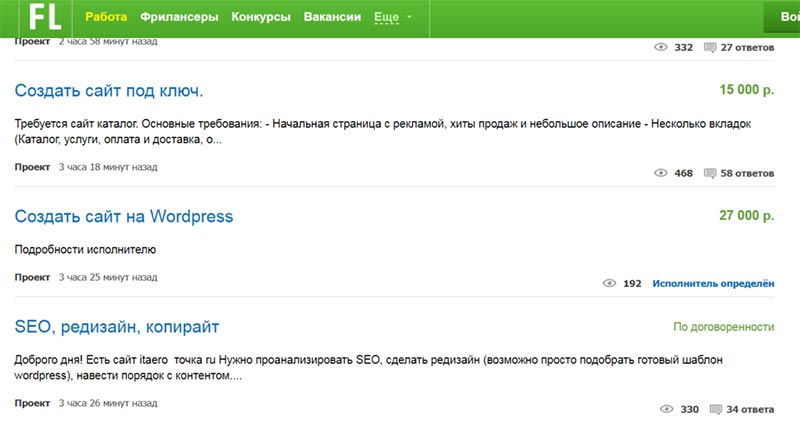800x422 pixels.
Task: Open project Создать сайт под ключ
Action: [109, 91]
